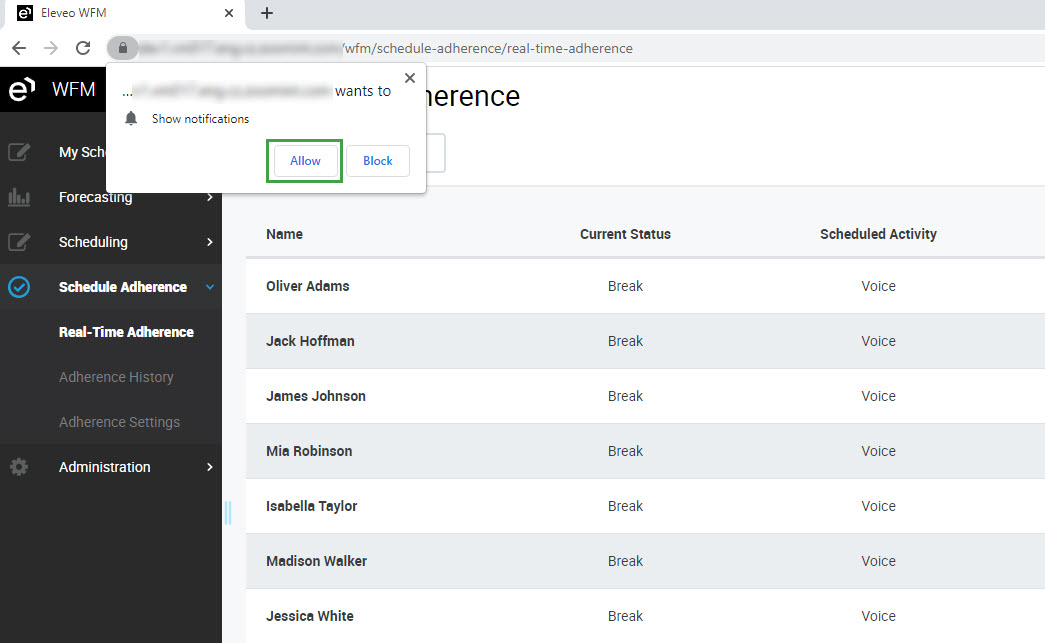
Task: Expand the Administration menu chevron
Action: tap(209, 467)
